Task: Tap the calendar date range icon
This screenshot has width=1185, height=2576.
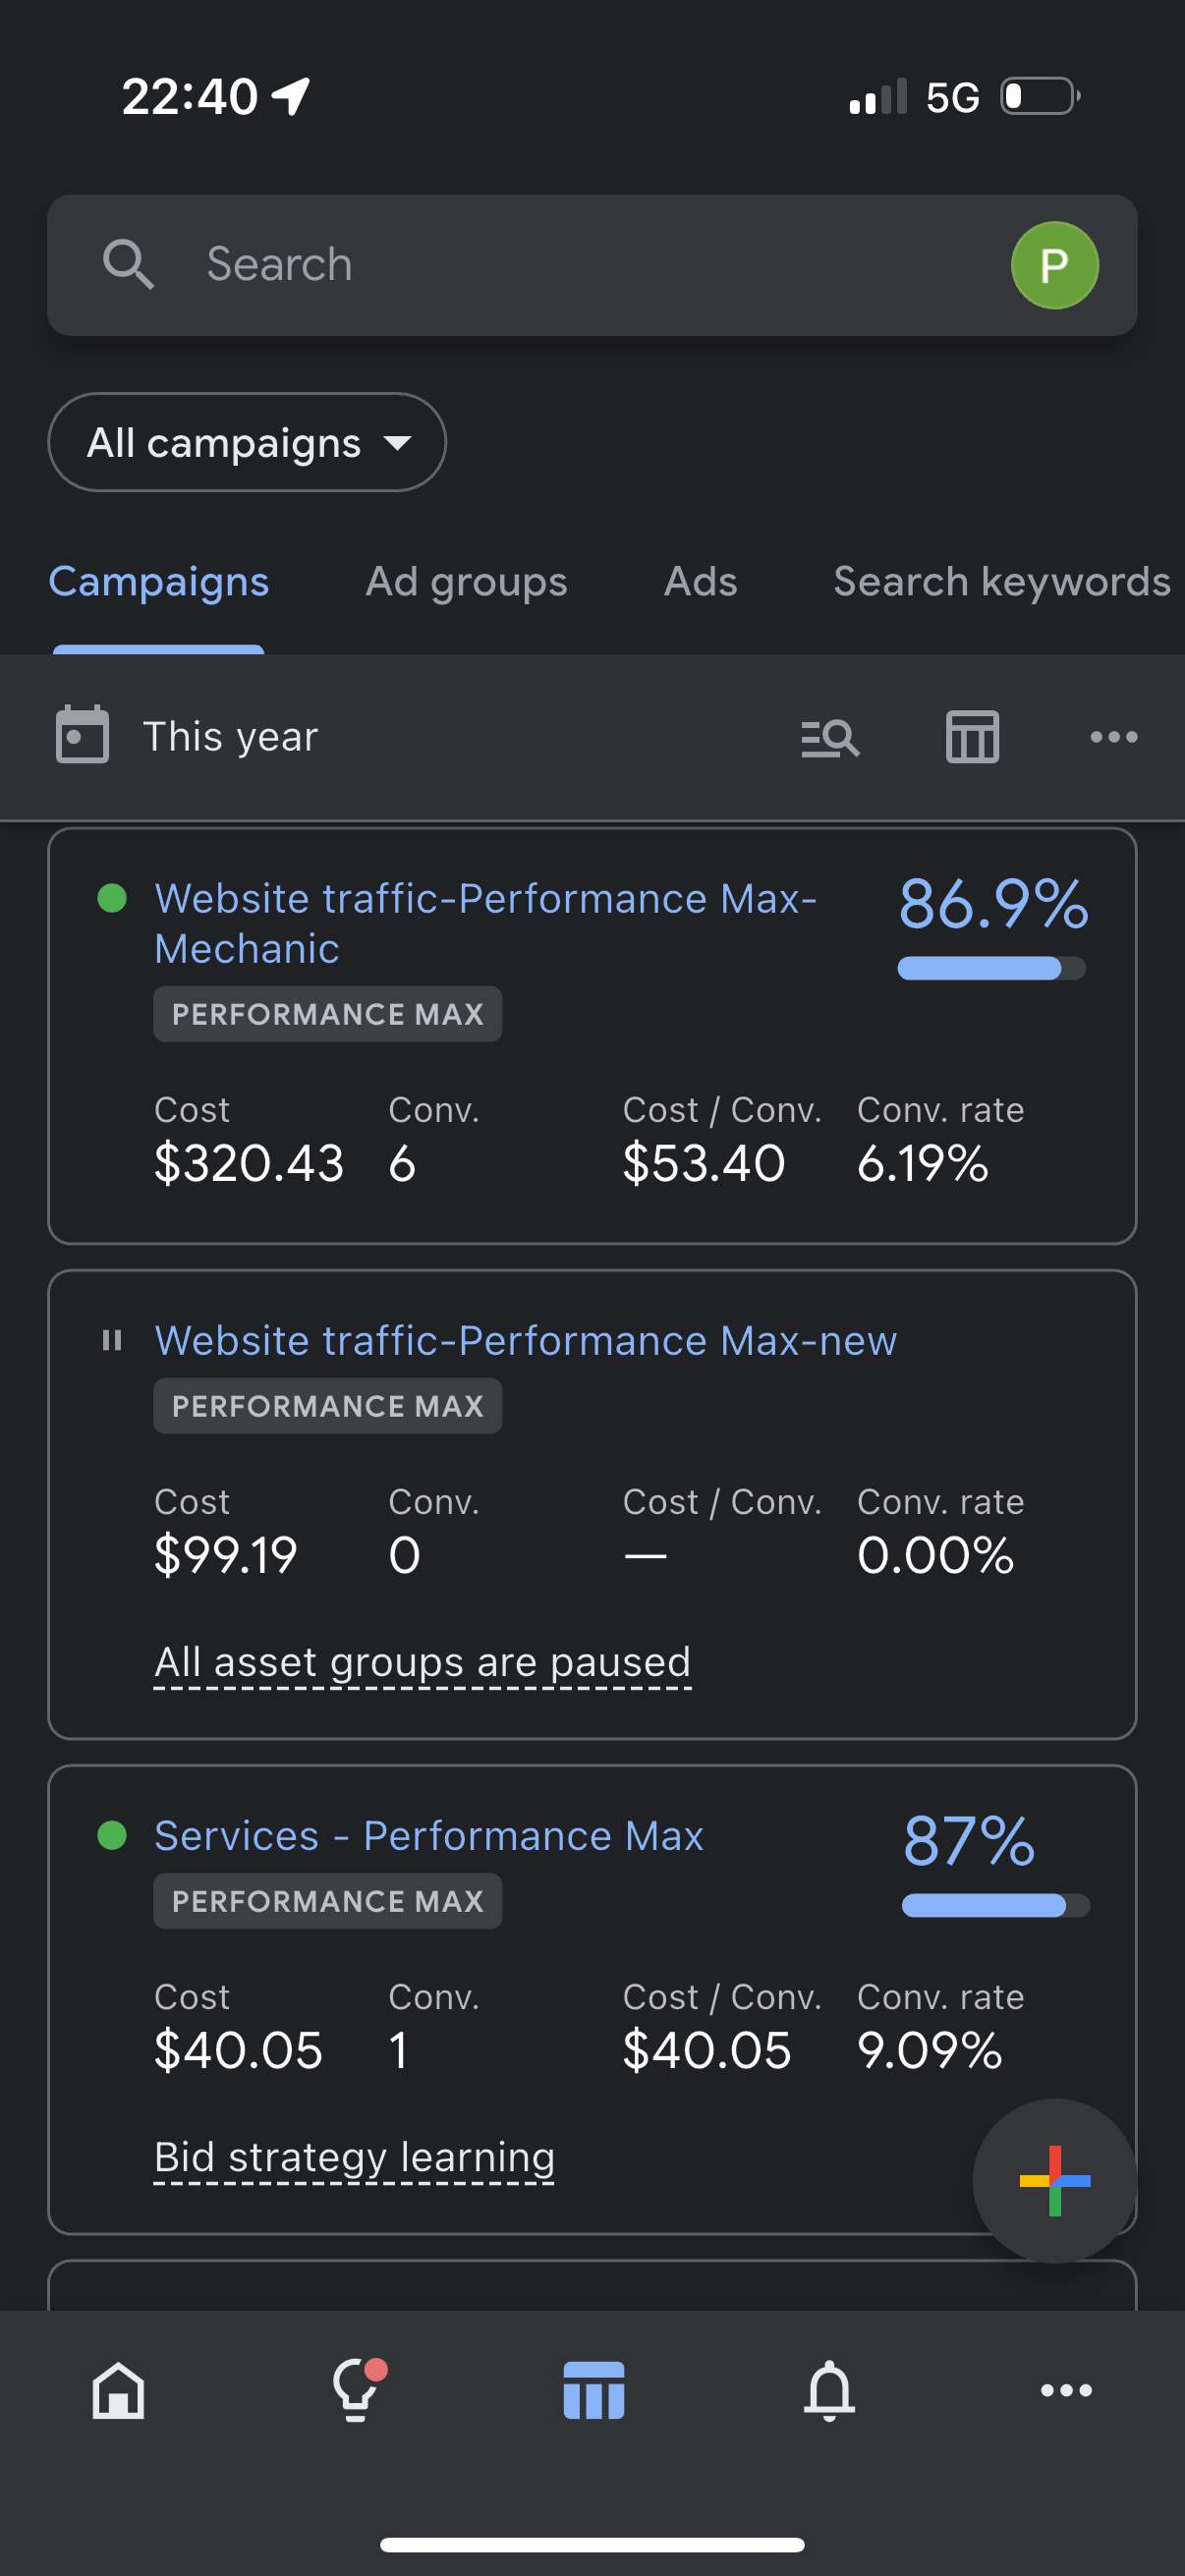Action: pos(82,735)
